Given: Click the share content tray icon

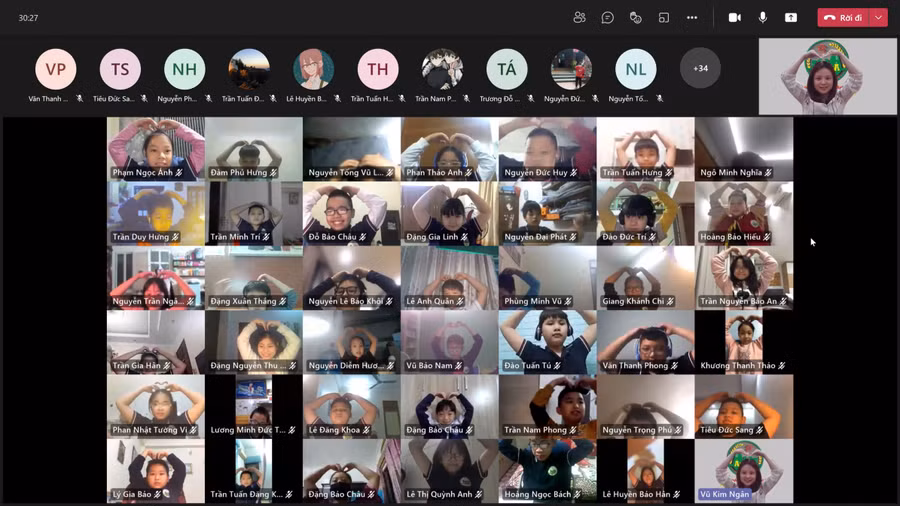Looking at the screenshot, I should (791, 18).
